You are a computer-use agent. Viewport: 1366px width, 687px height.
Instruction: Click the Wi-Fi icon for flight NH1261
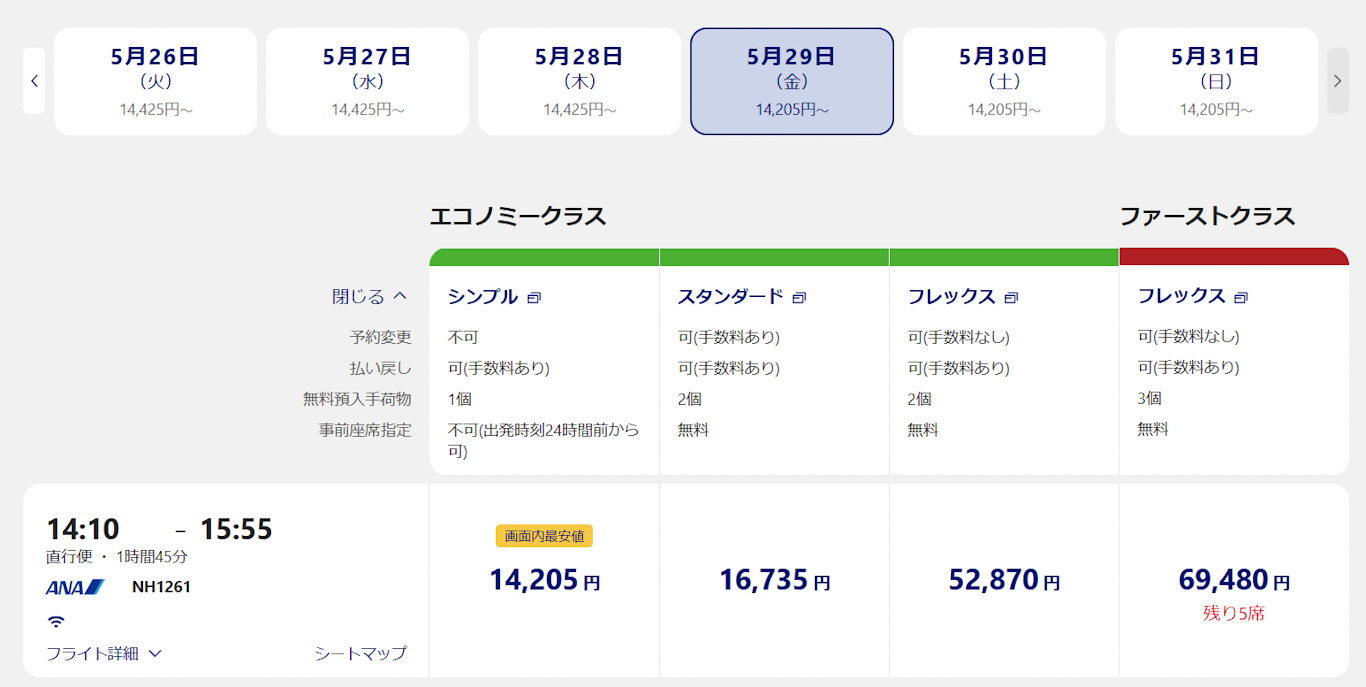pyautogui.click(x=56, y=621)
